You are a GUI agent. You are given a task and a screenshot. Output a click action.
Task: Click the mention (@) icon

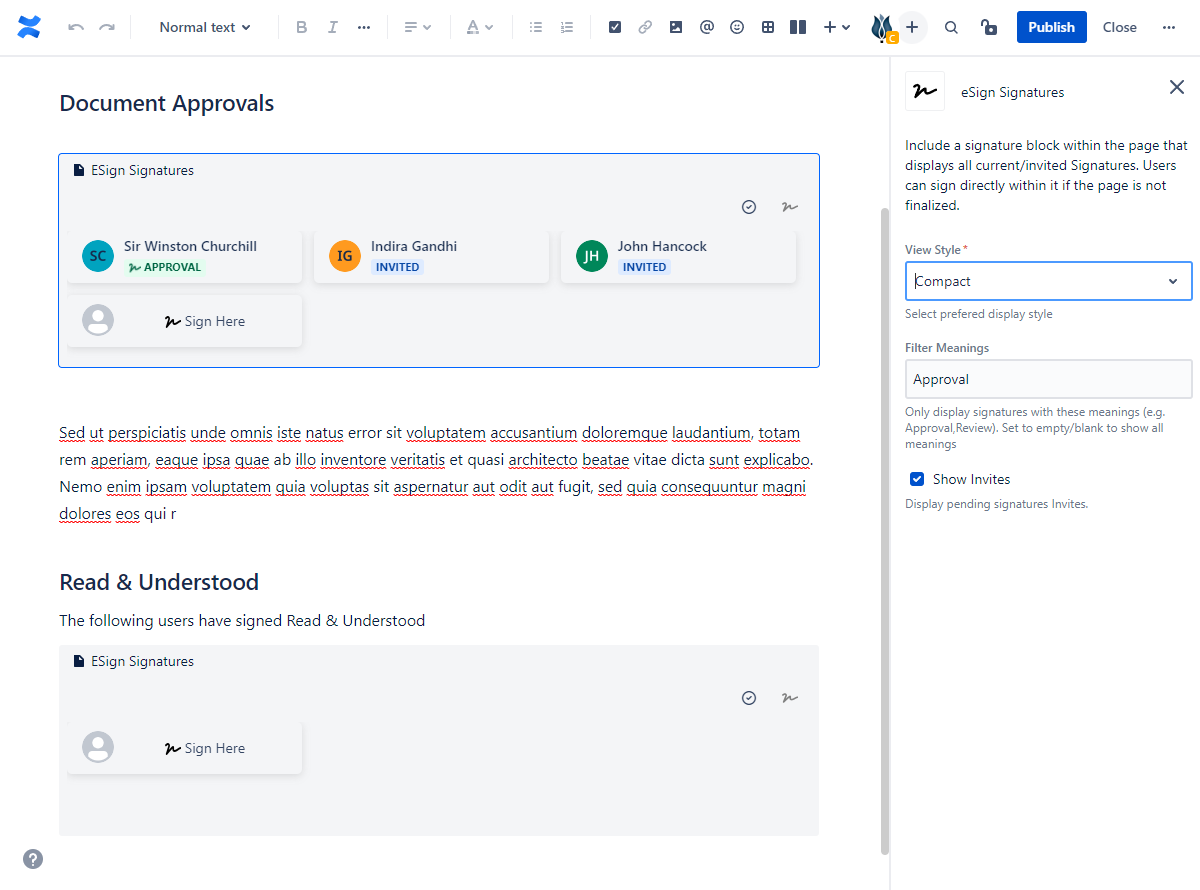(707, 27)
